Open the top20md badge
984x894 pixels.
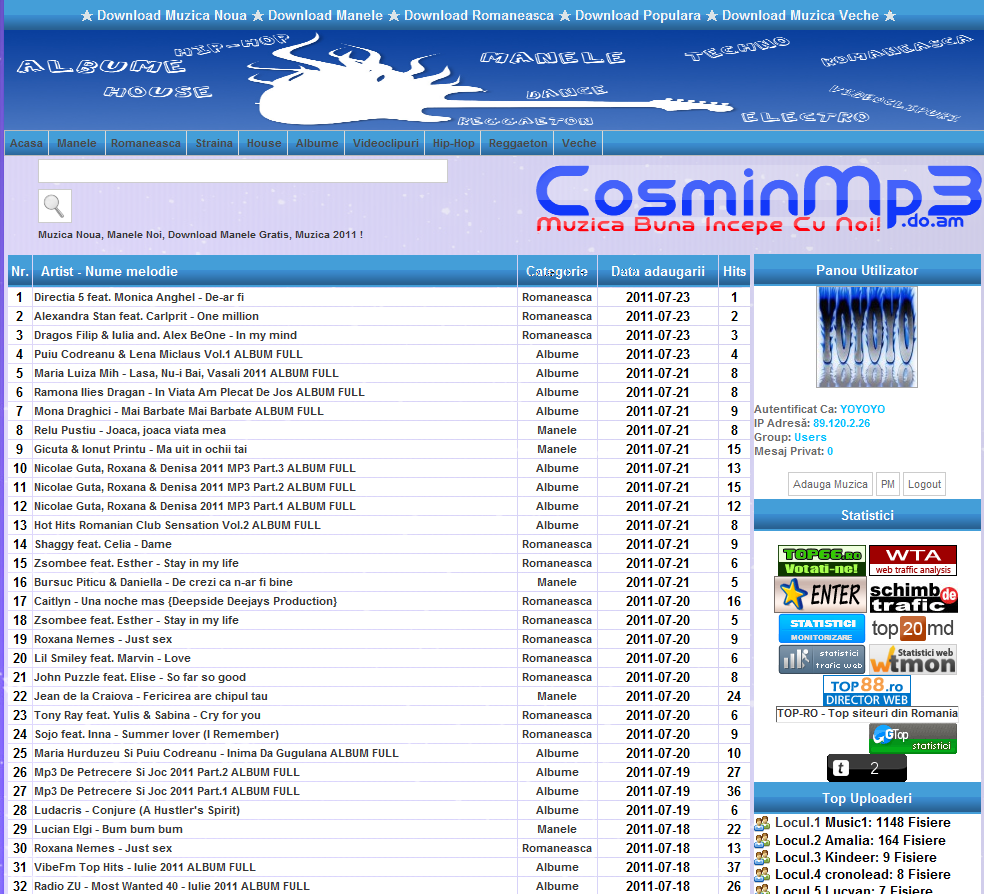coord(912,628)
